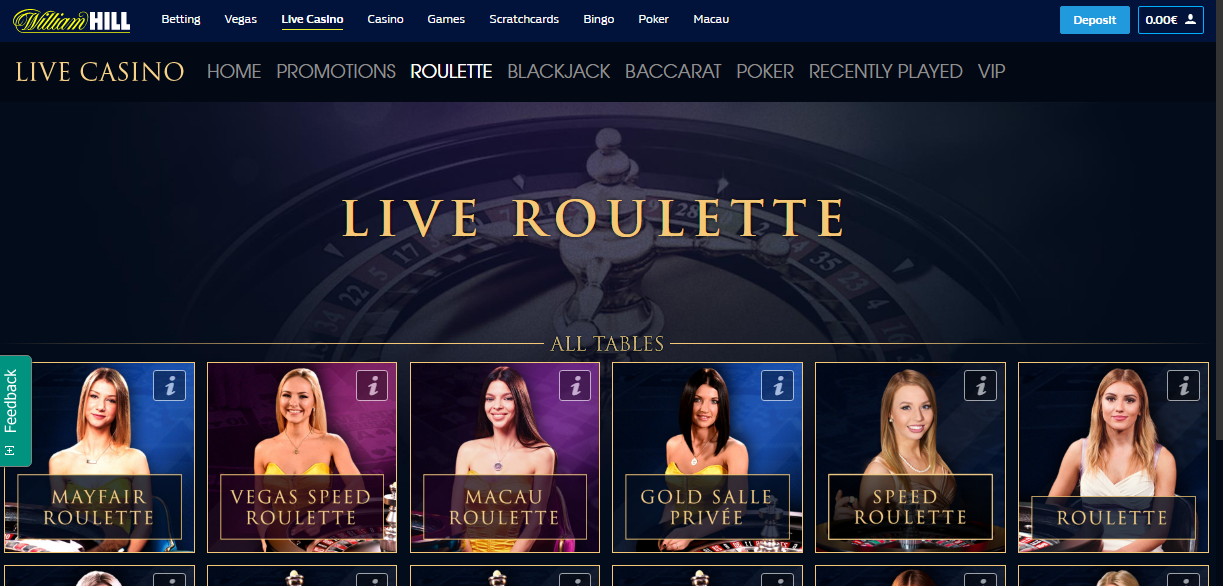Viewport: 1223px width, 586px height.
Task: Open the Gold Salle Privée table
Action: (707, 458)
